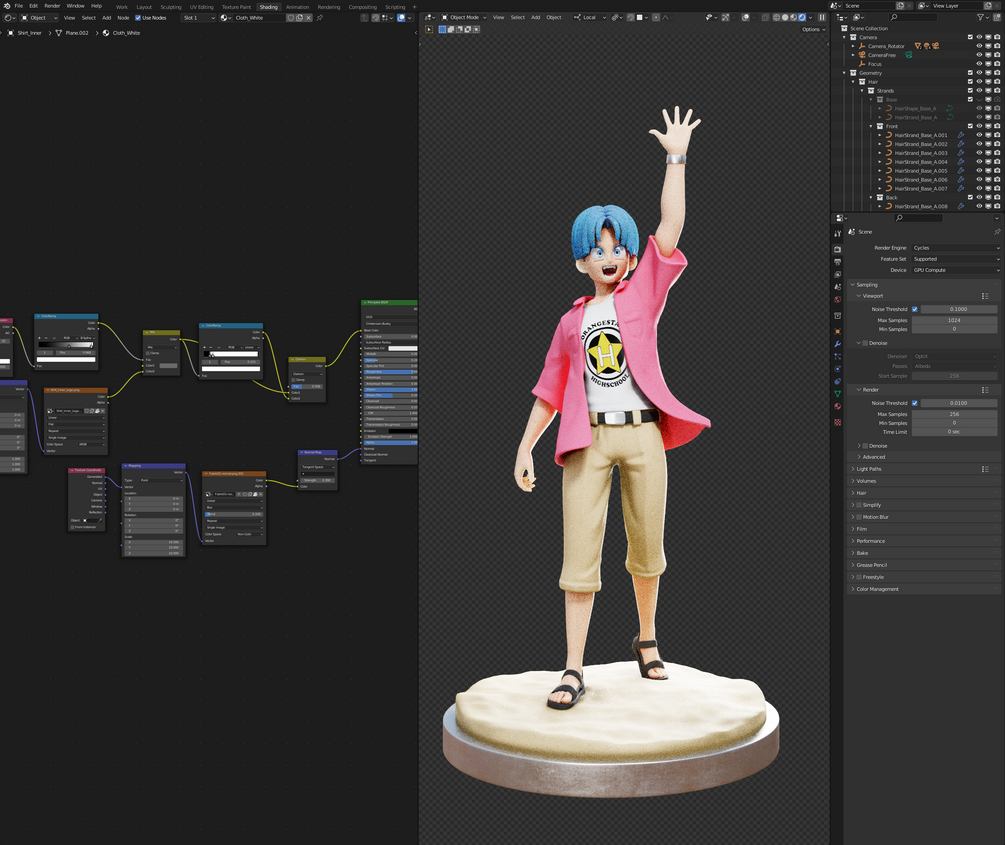Unlink the Cloth_White material X icon
Image resolution: width=1005 pixels, height=845 pixels.
tap(309, 18)
